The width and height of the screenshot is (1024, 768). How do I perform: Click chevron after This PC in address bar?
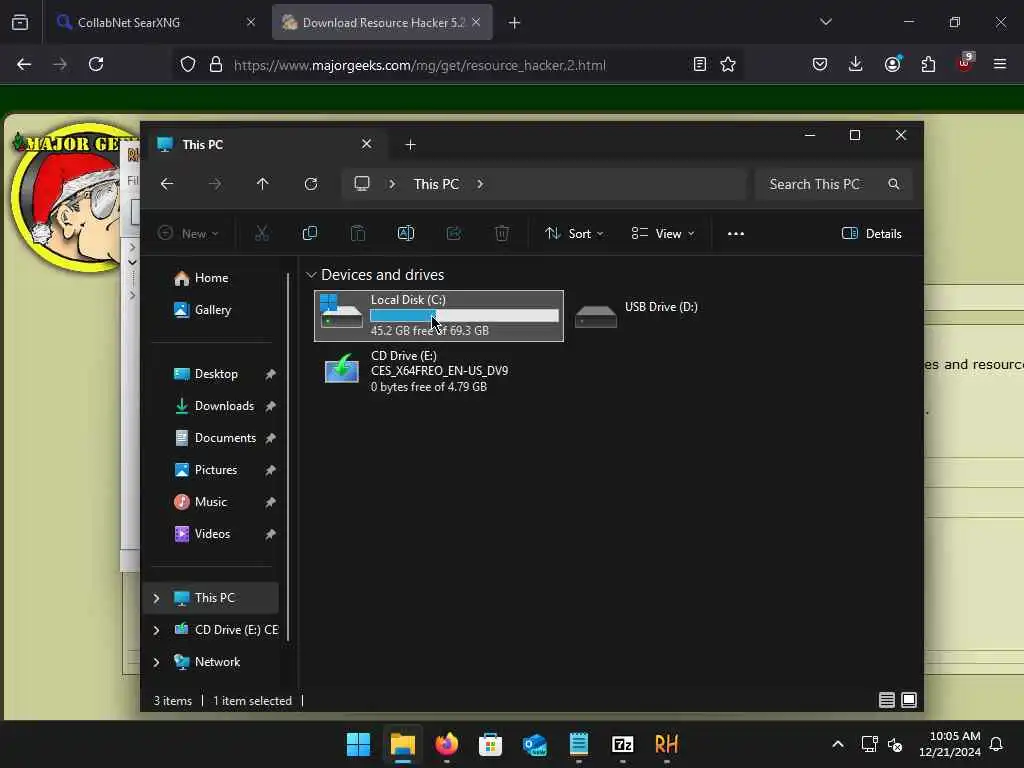480,184
